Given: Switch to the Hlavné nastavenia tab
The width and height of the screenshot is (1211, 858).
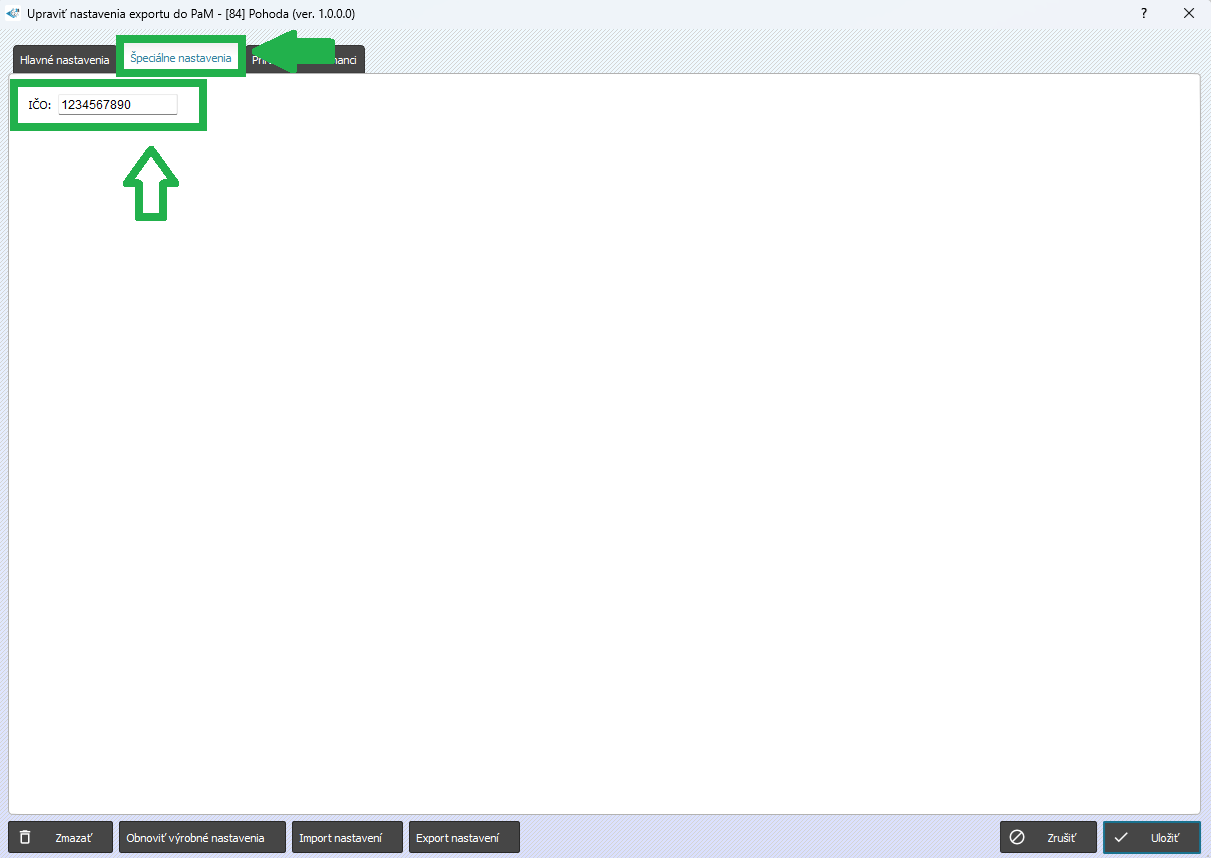Looking at the screenshot, I should (65, 60).
